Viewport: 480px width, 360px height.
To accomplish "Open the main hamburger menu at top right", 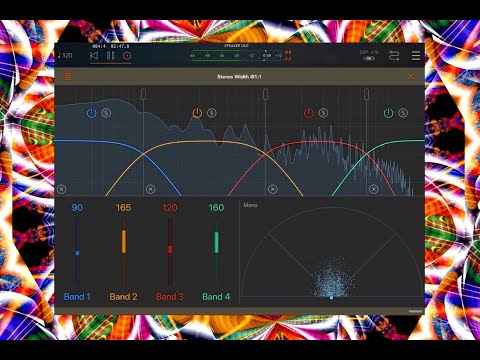I will tap(416, 56).
